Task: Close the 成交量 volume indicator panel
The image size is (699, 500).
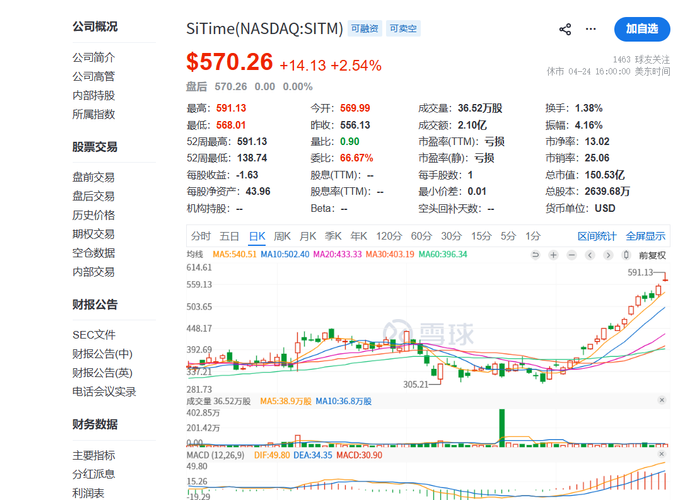Action: tap(662, 400)
